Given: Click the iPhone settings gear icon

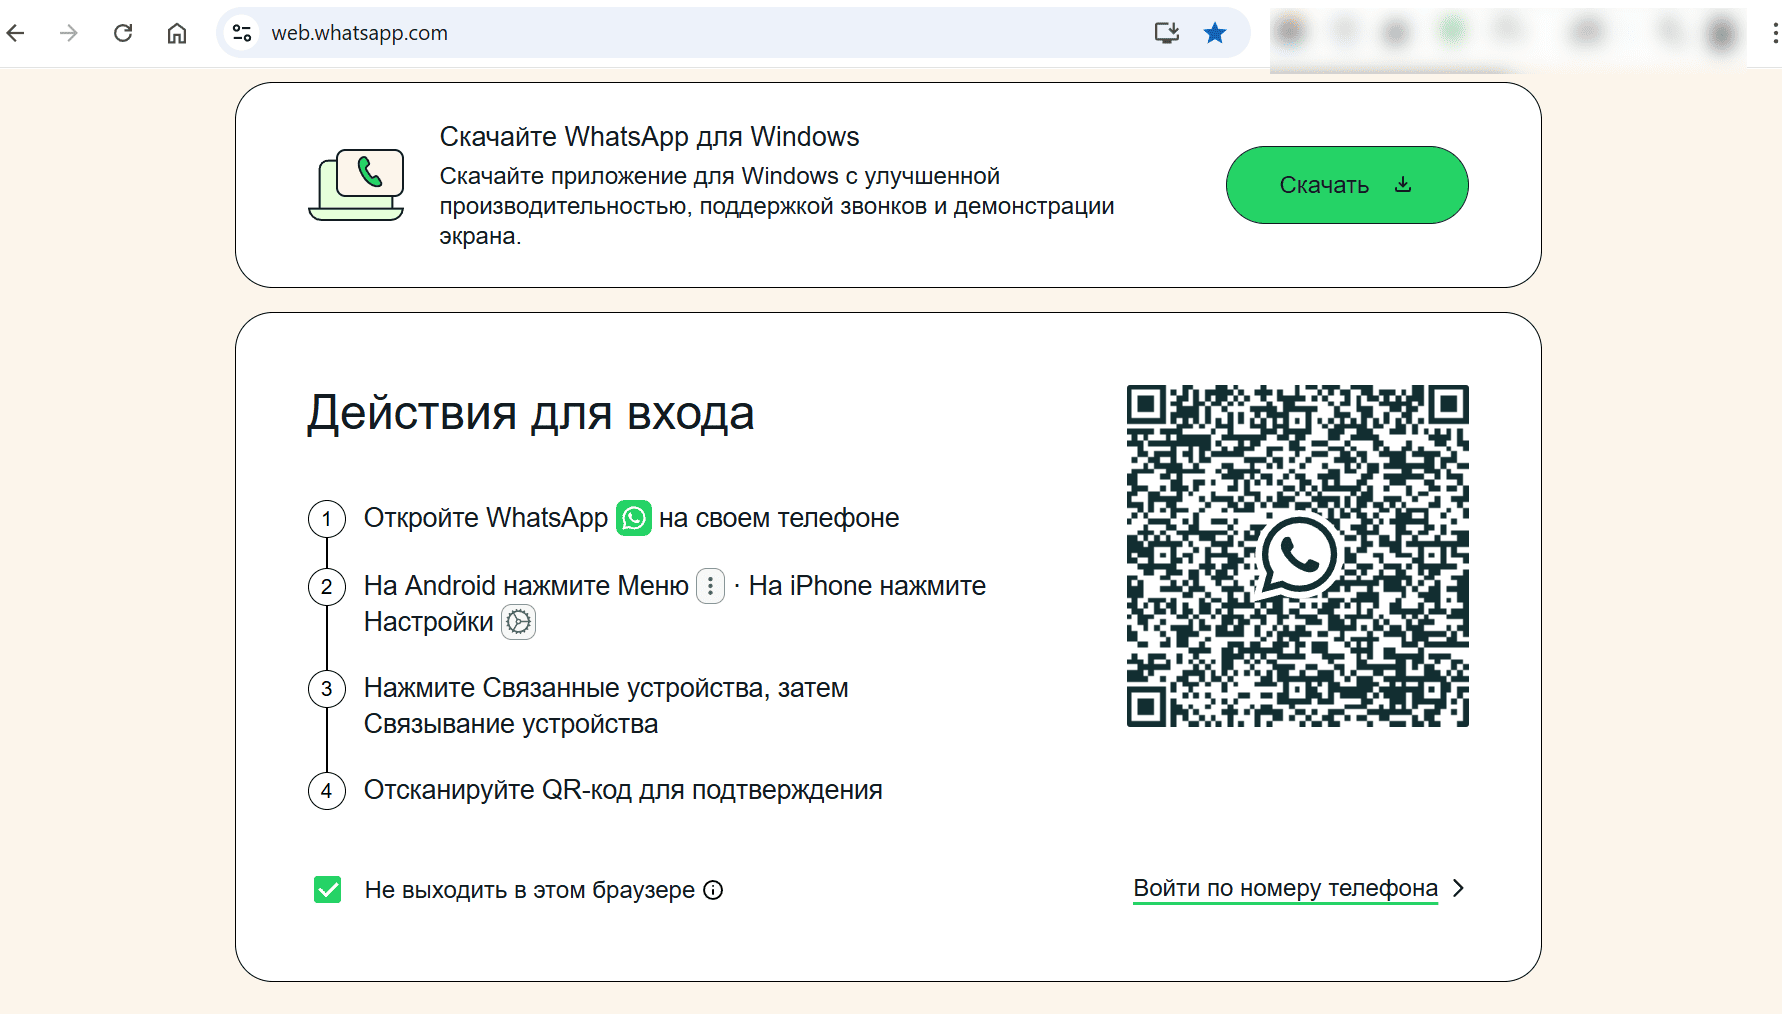Looking at the screenshot, I should coord(518,622).
